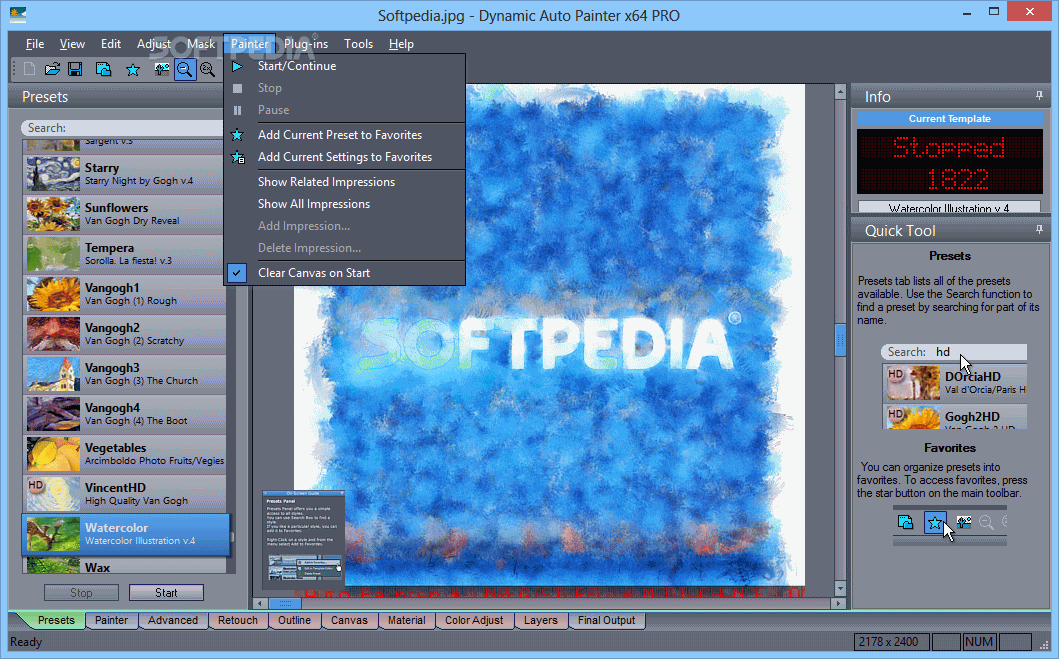Pin the Info panel

click(x=1039, y=96)
